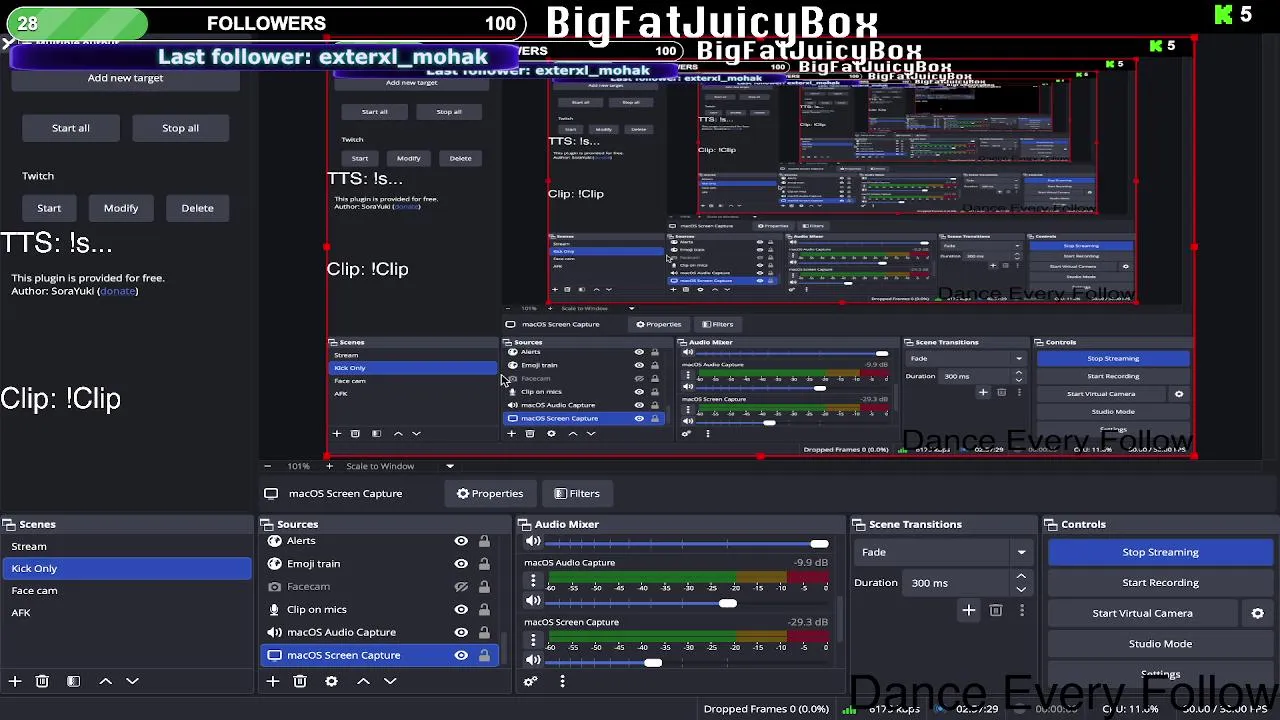The width and height of the screenshot is (1280, 720).
Task: Click green network status bars icon
Action: (x=849, y=709)
